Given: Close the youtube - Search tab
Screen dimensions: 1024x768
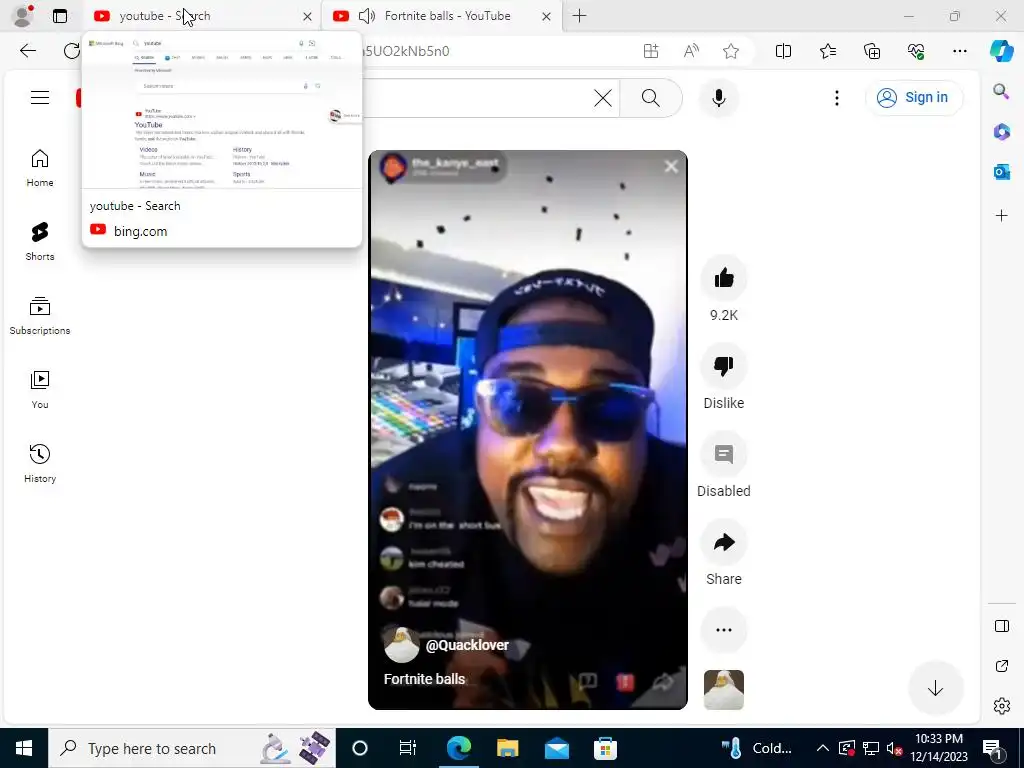Looking at the screenshot, I should (x=307, y=16).
